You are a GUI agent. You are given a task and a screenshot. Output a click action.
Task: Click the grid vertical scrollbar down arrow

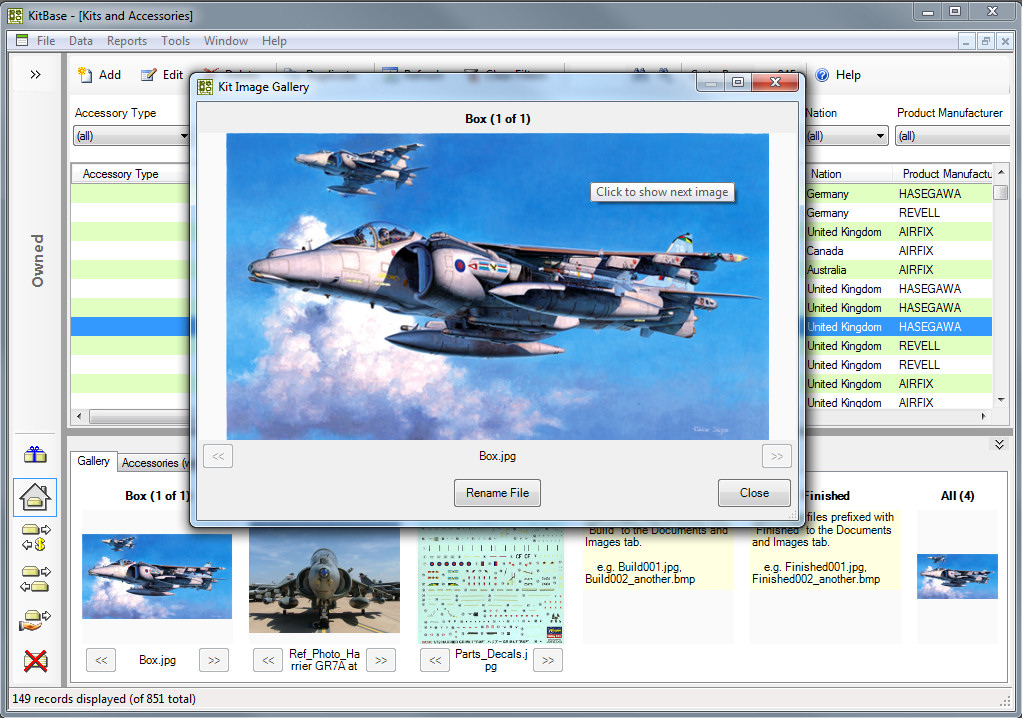tap(1000, 400)
